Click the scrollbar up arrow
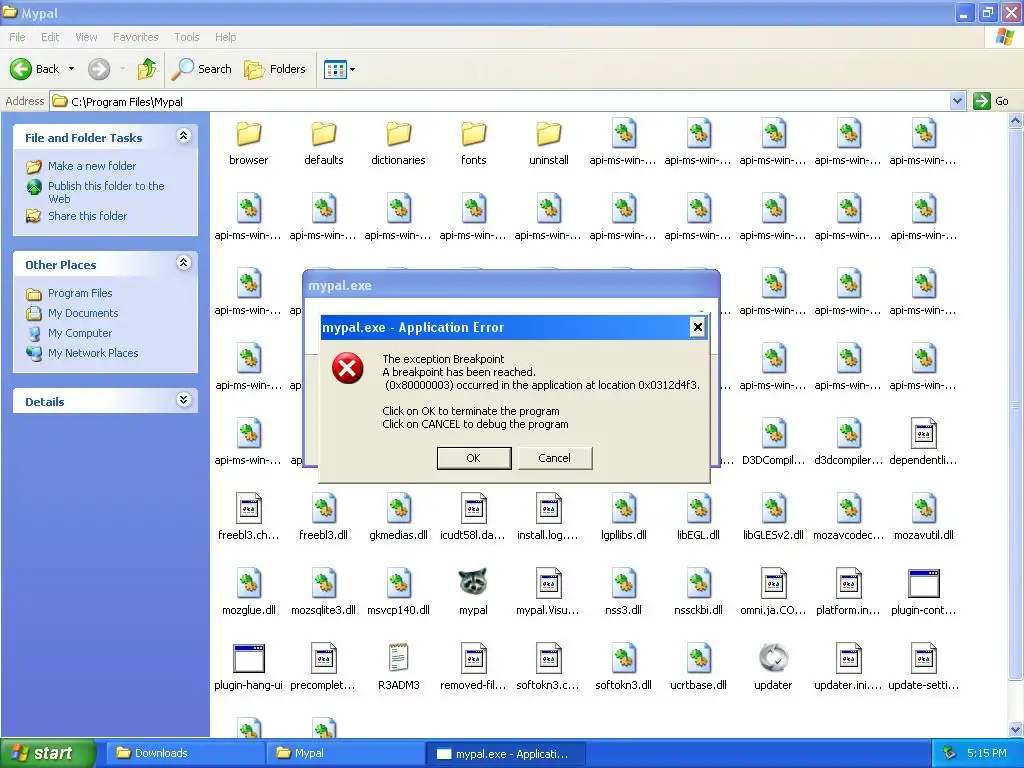 1016,120
